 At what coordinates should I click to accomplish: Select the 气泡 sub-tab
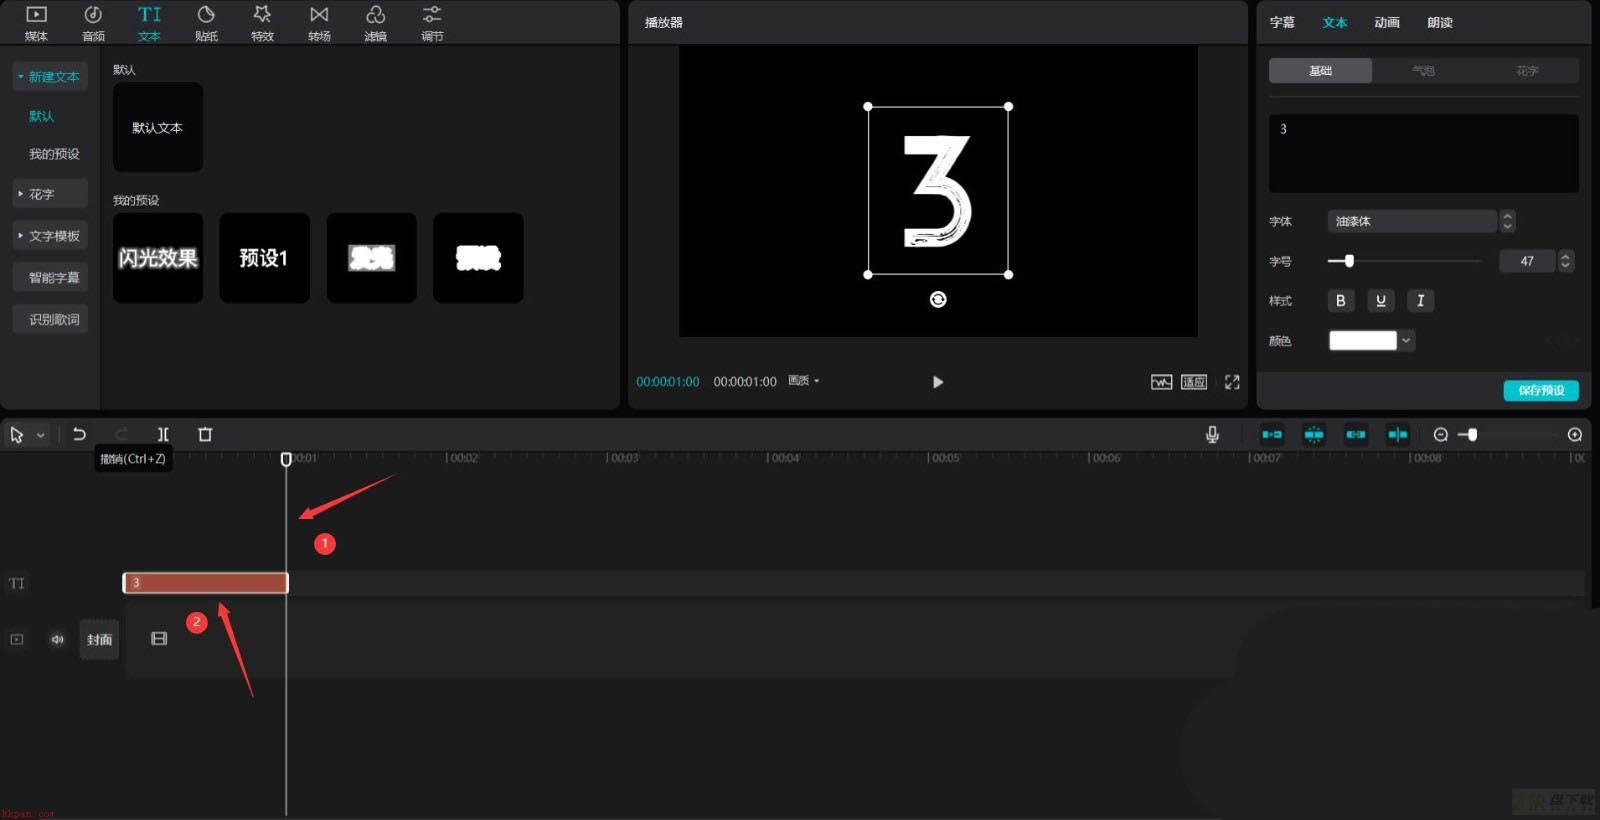pyautogui.click(x=1424, y=70)
